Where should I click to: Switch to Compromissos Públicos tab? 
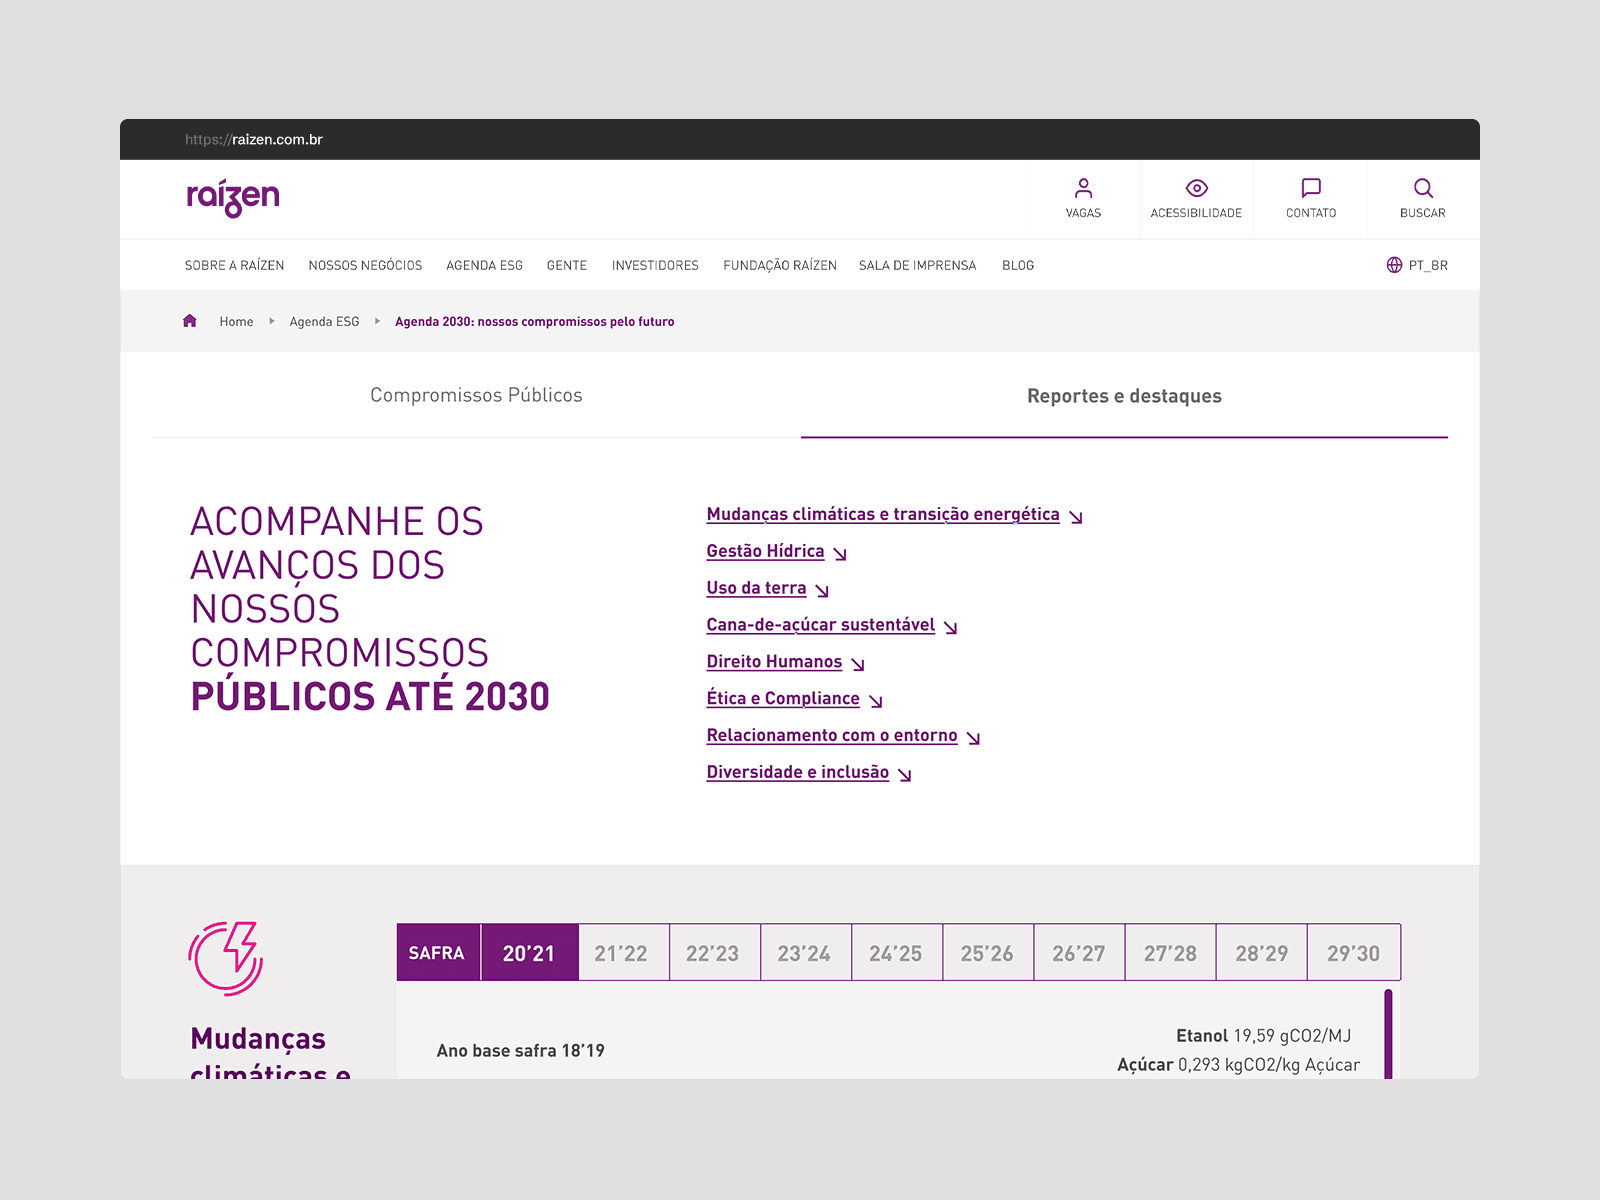476,395
